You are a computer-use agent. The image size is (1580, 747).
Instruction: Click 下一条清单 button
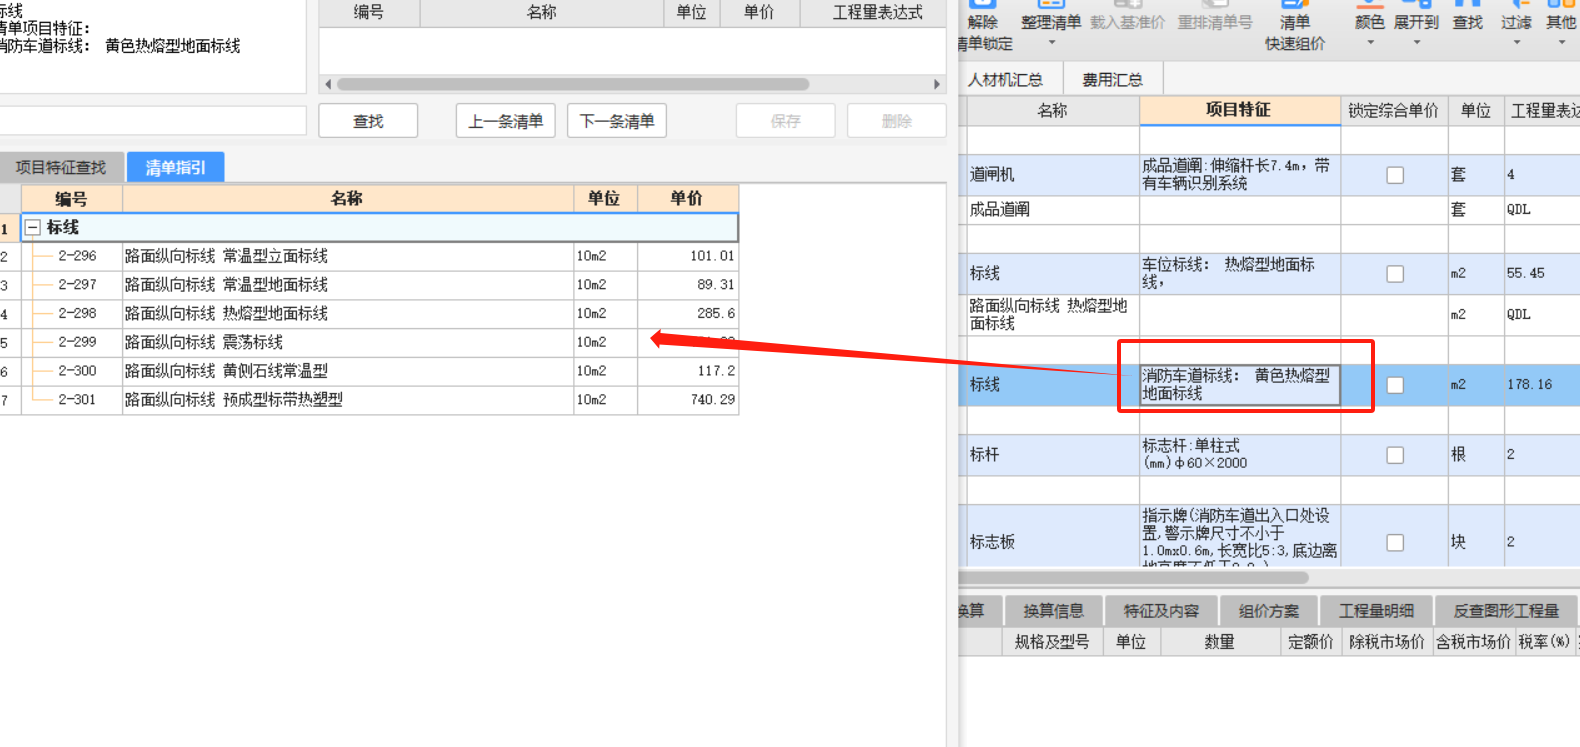pyautogui.click(x=617, y=121)
